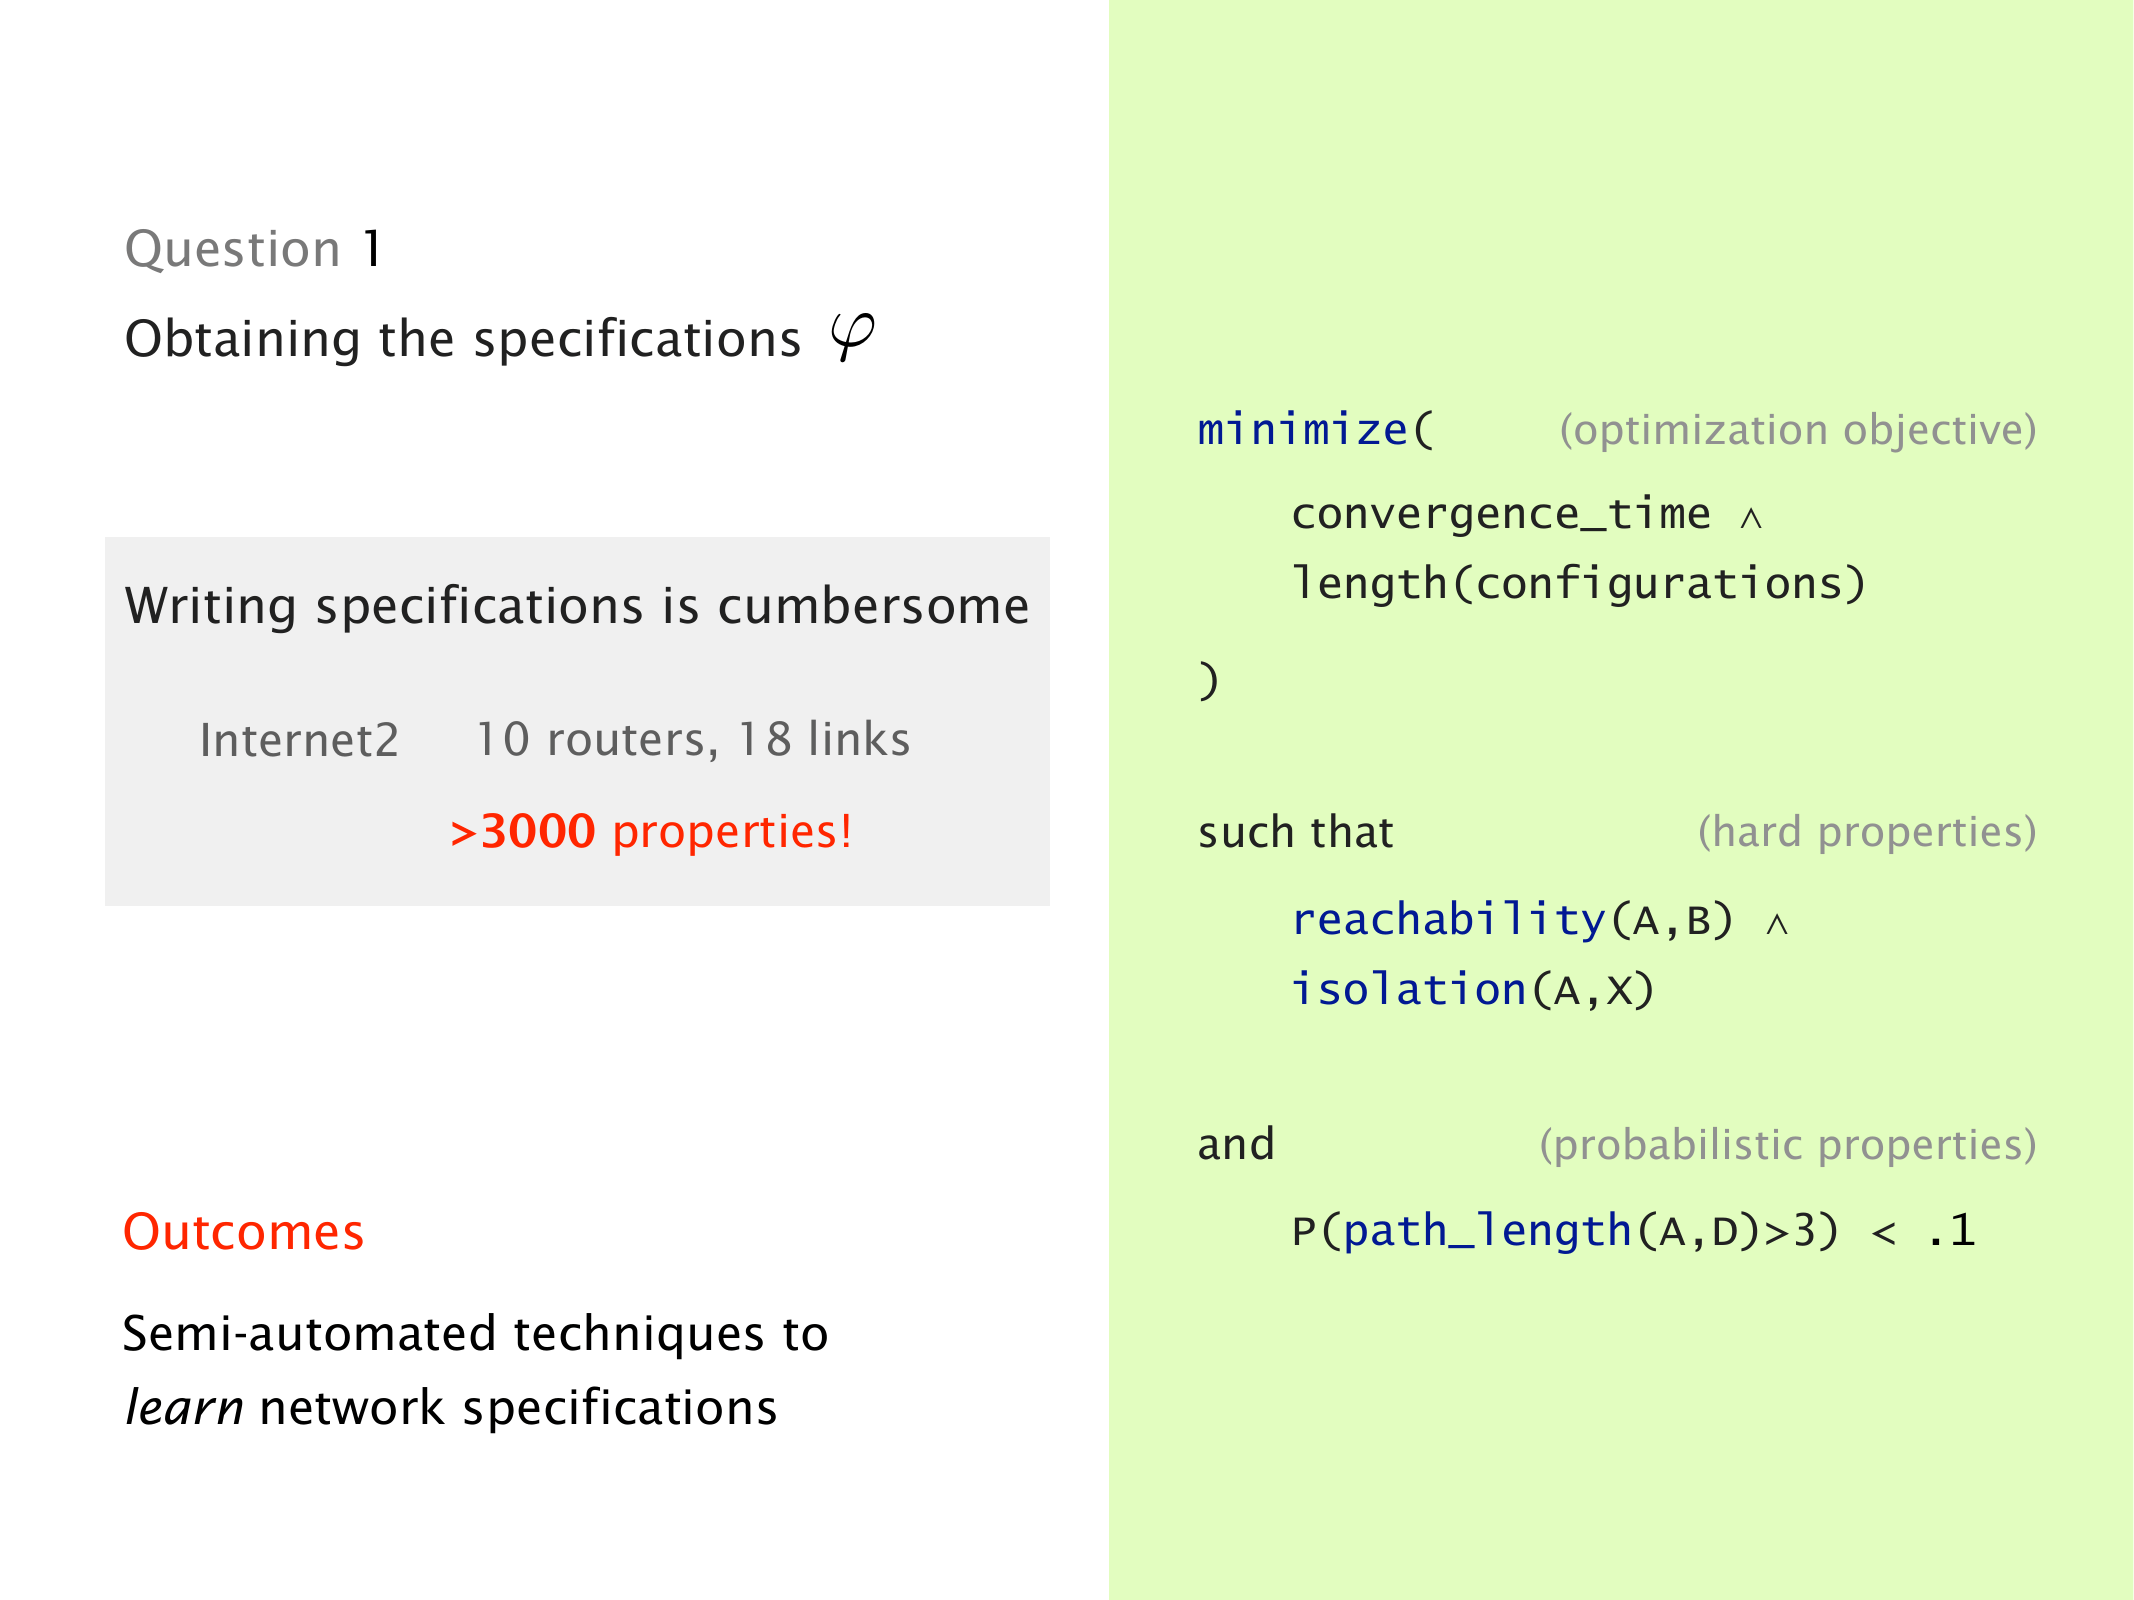
Task: Click the blue "path_length" keyword
Action: tap(1487, 1231)
